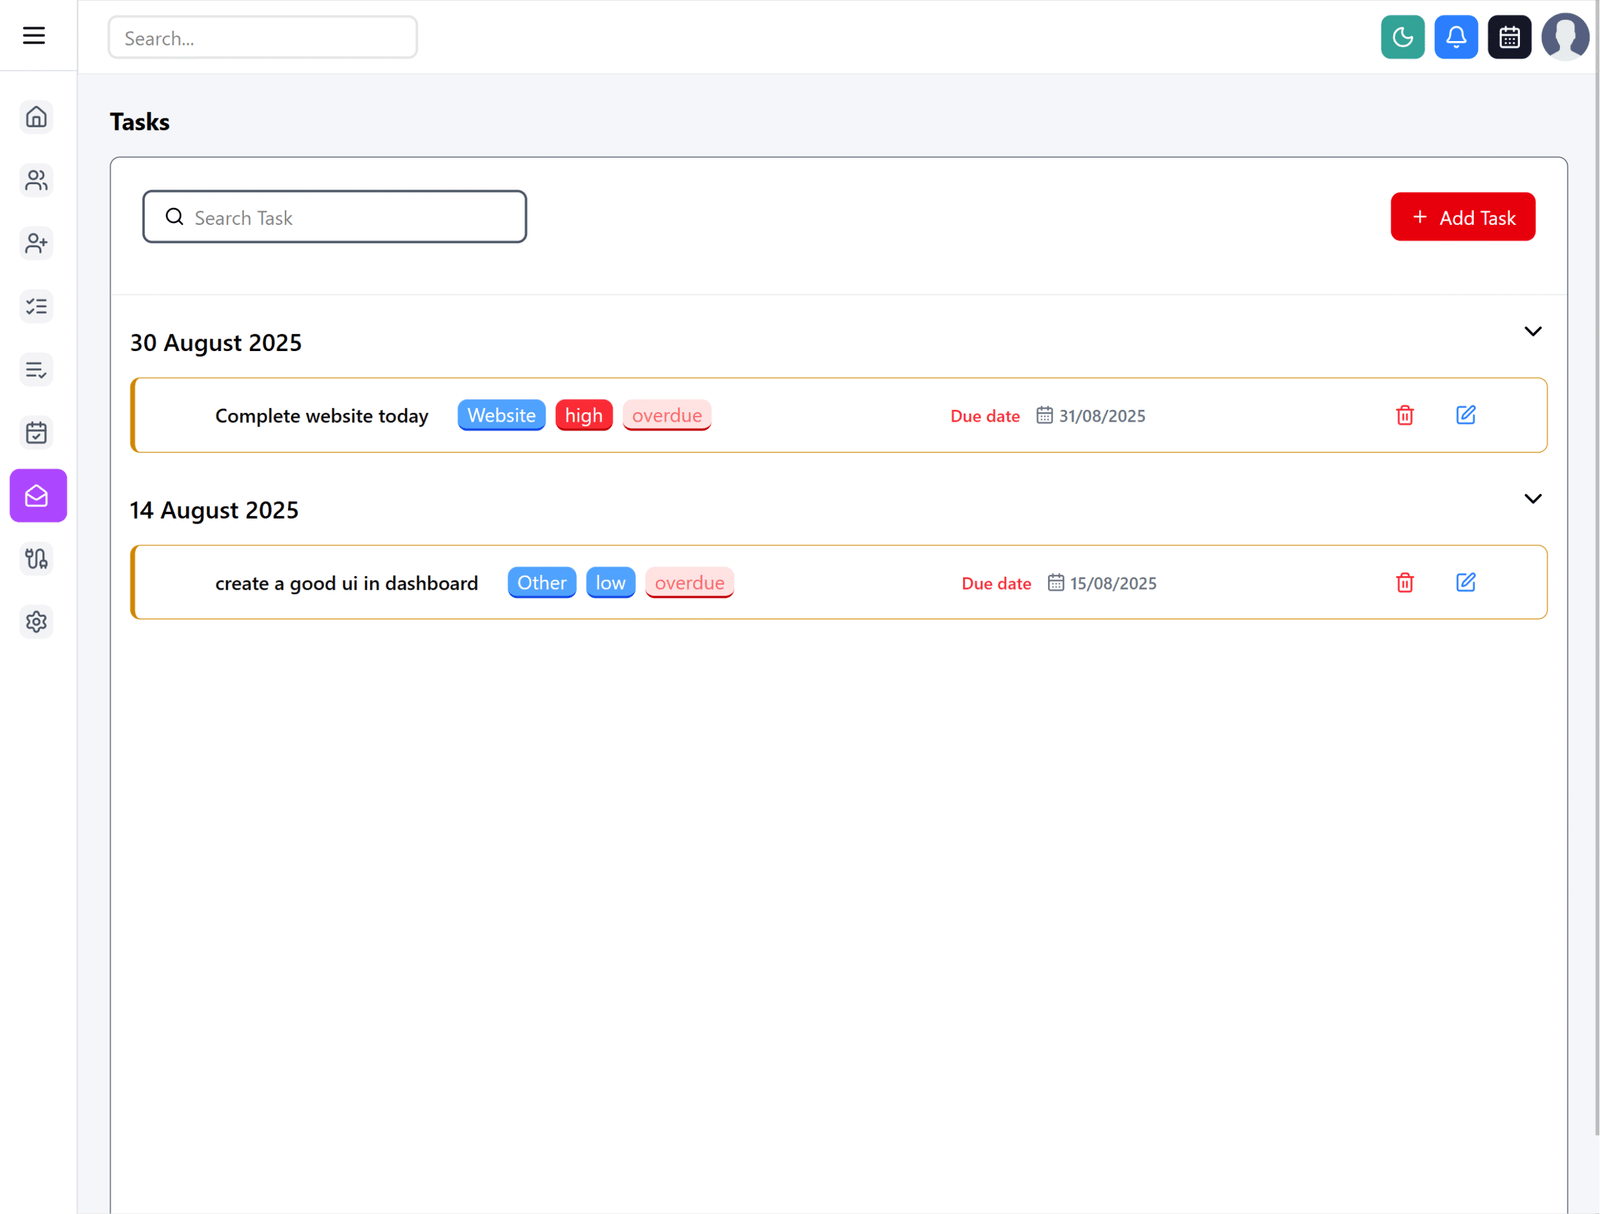Collapse the 14 August 2025 group
1600x1214 pixels.
1532,498
